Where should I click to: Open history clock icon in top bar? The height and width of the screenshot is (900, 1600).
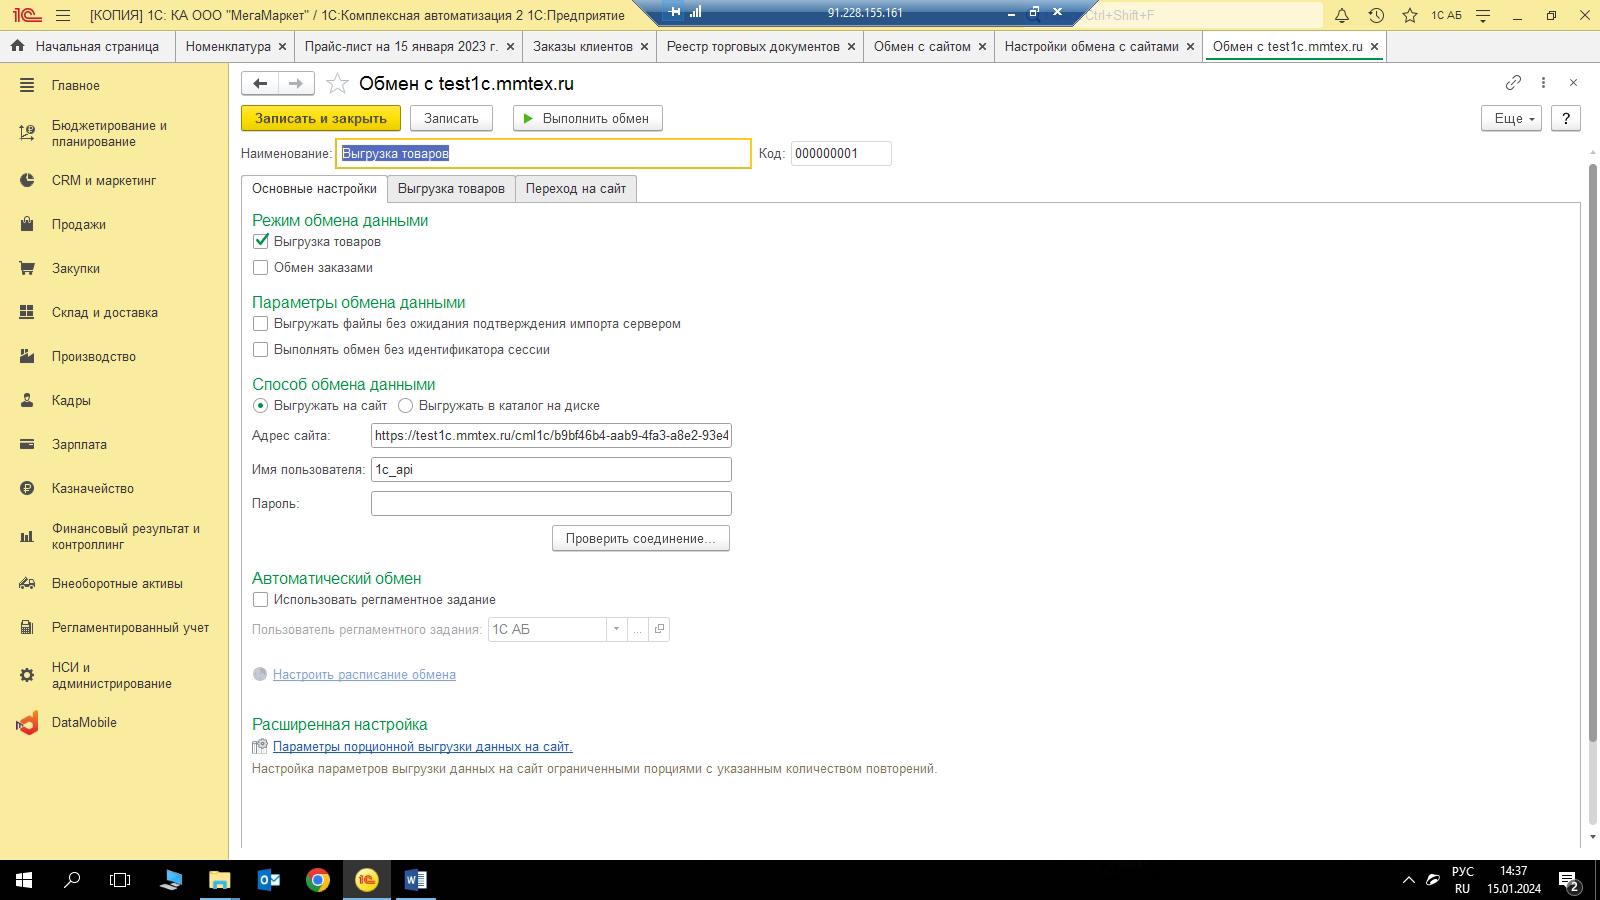click(x=1376, y=15)
